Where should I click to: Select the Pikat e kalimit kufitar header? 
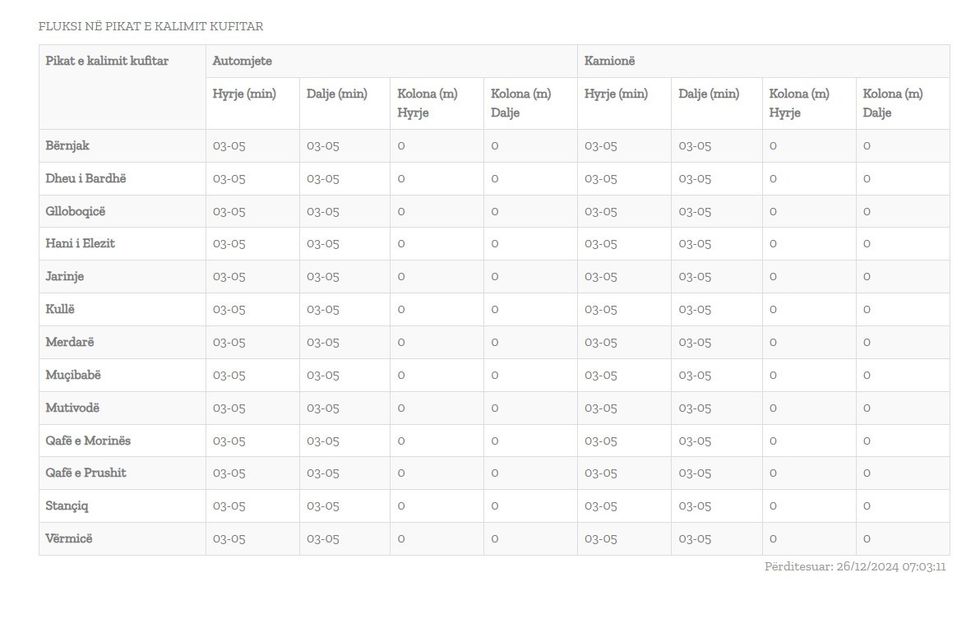pyautogui.click(x=107, y=61)
